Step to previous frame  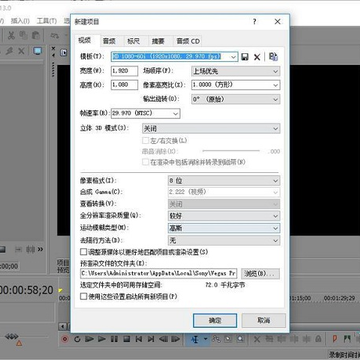click(x=163, y=339)
